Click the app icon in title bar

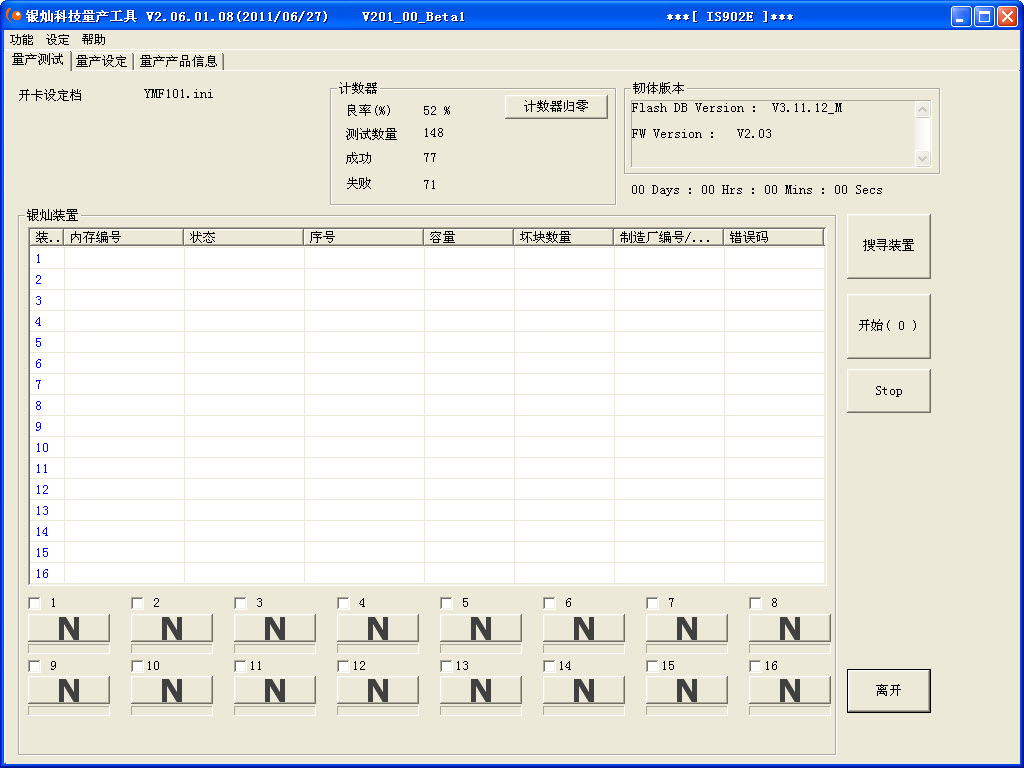[14, 16]
